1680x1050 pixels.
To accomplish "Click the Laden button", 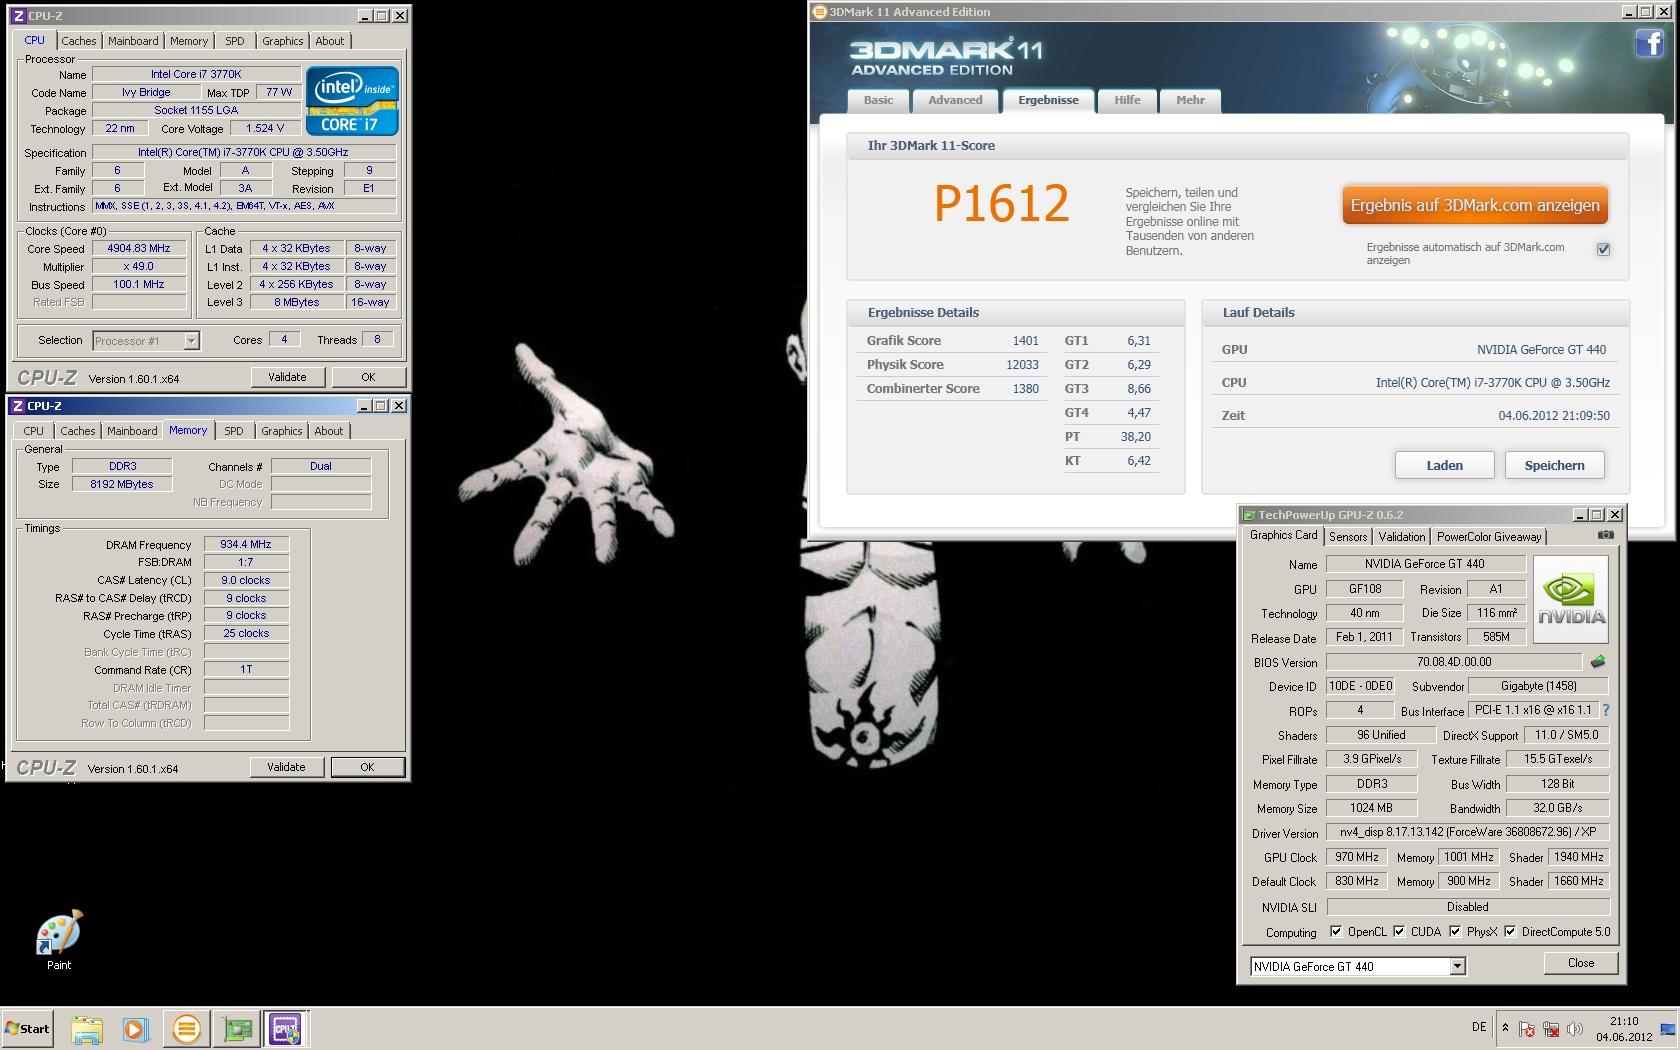I will 1444,465.
